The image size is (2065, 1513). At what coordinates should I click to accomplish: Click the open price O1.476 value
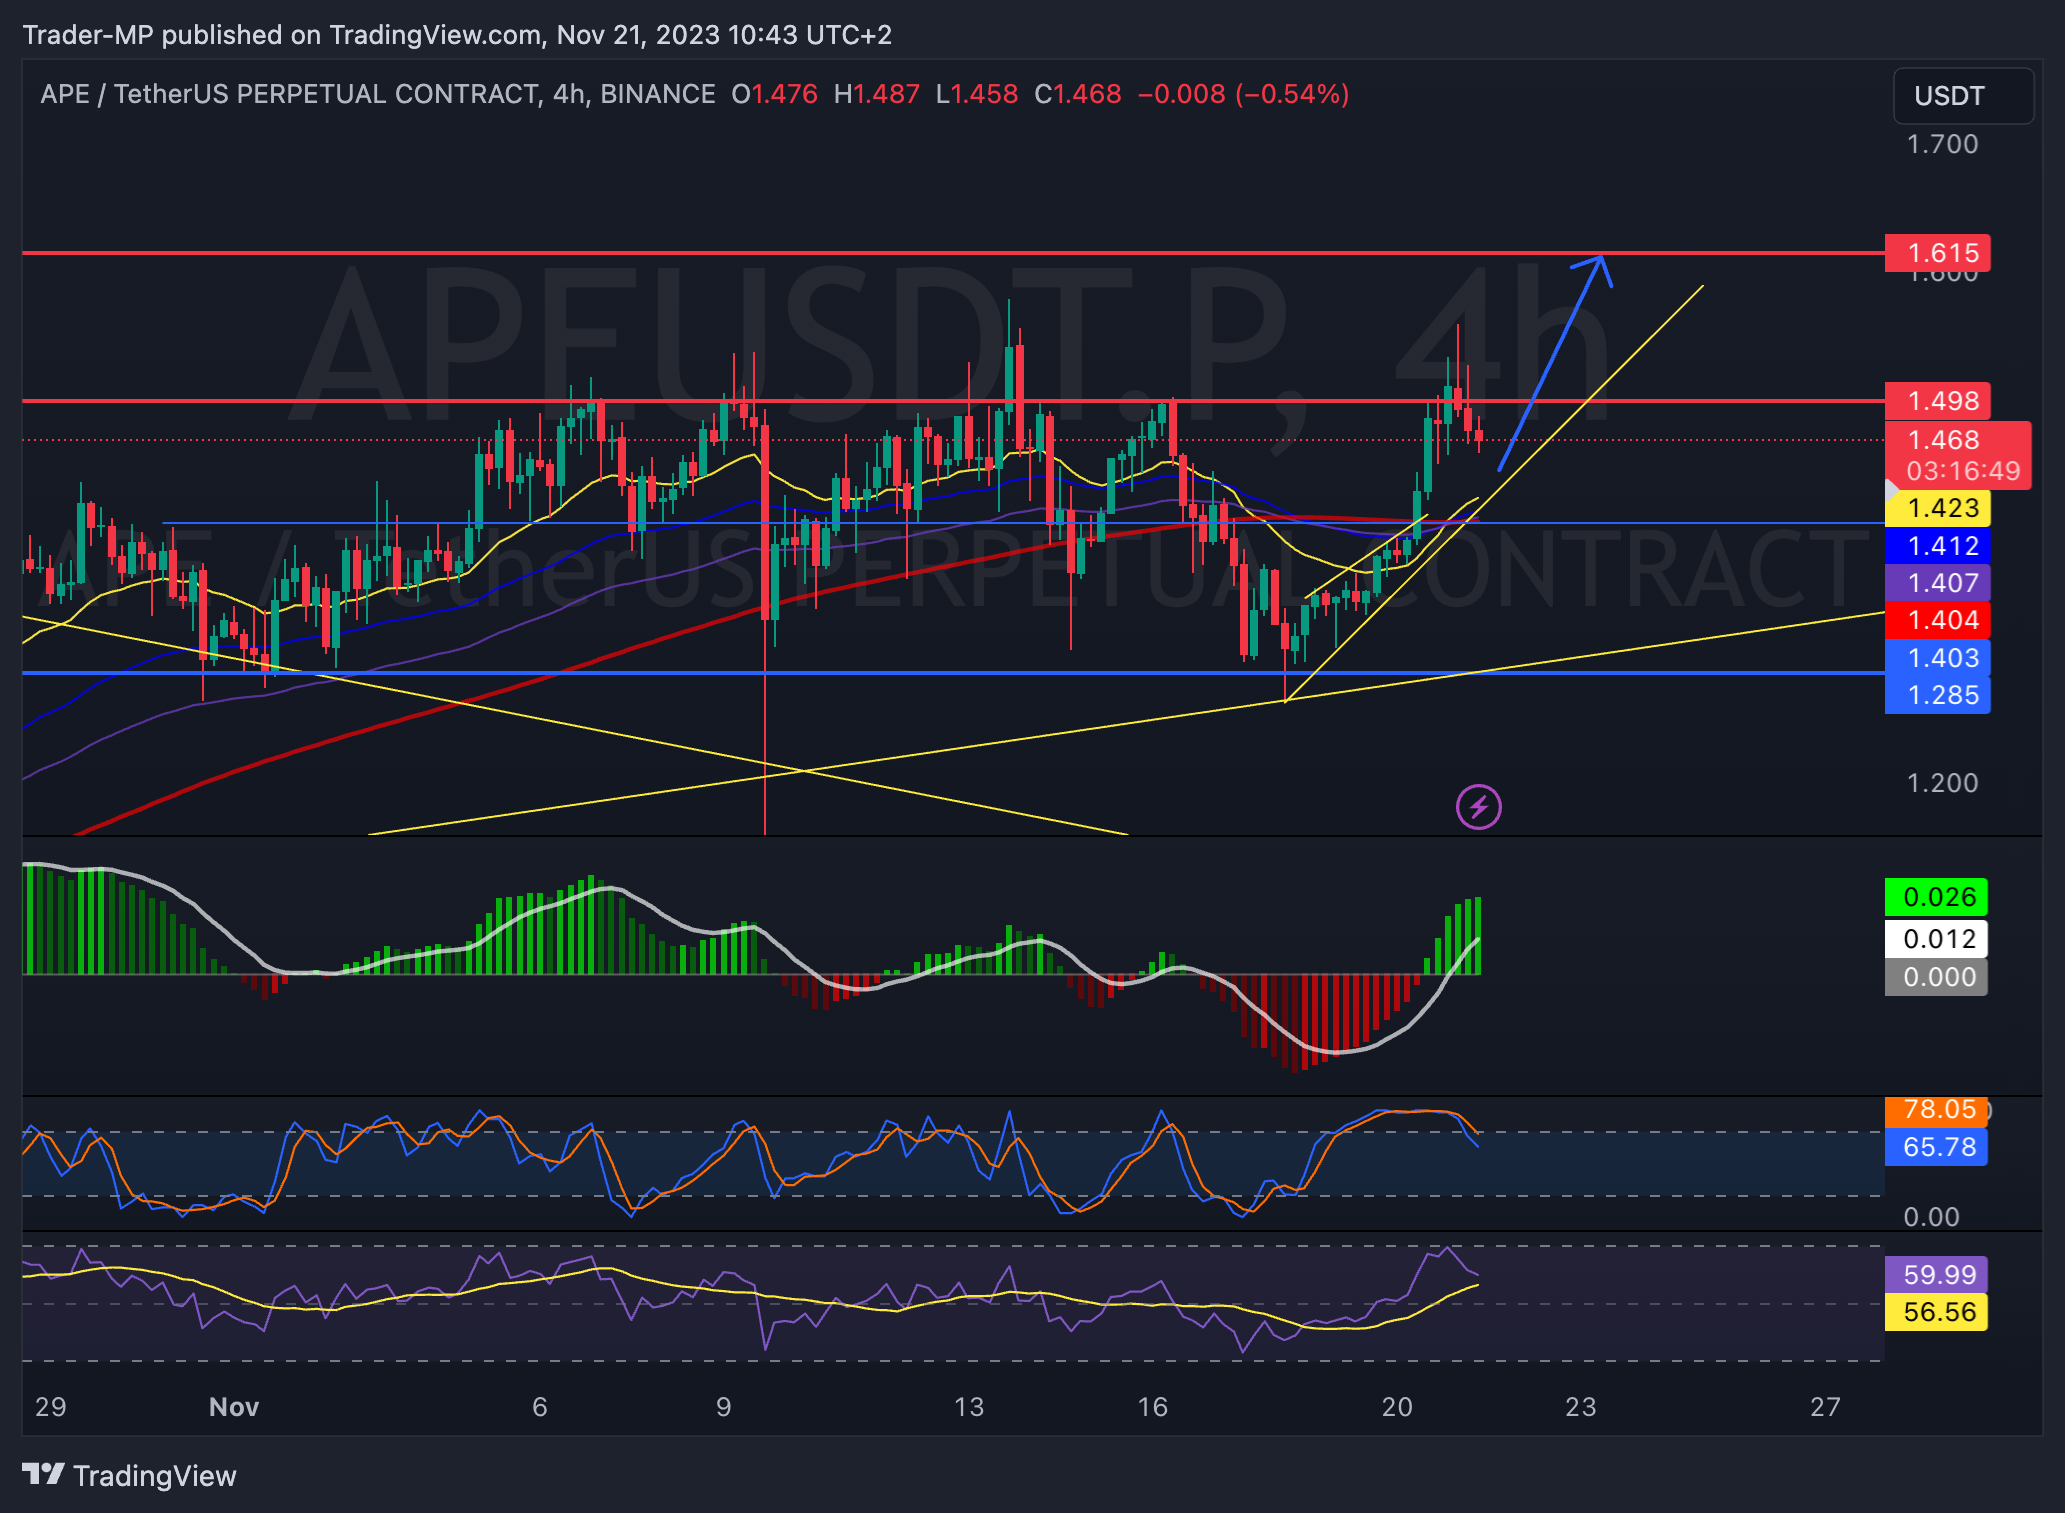point(775,94)
